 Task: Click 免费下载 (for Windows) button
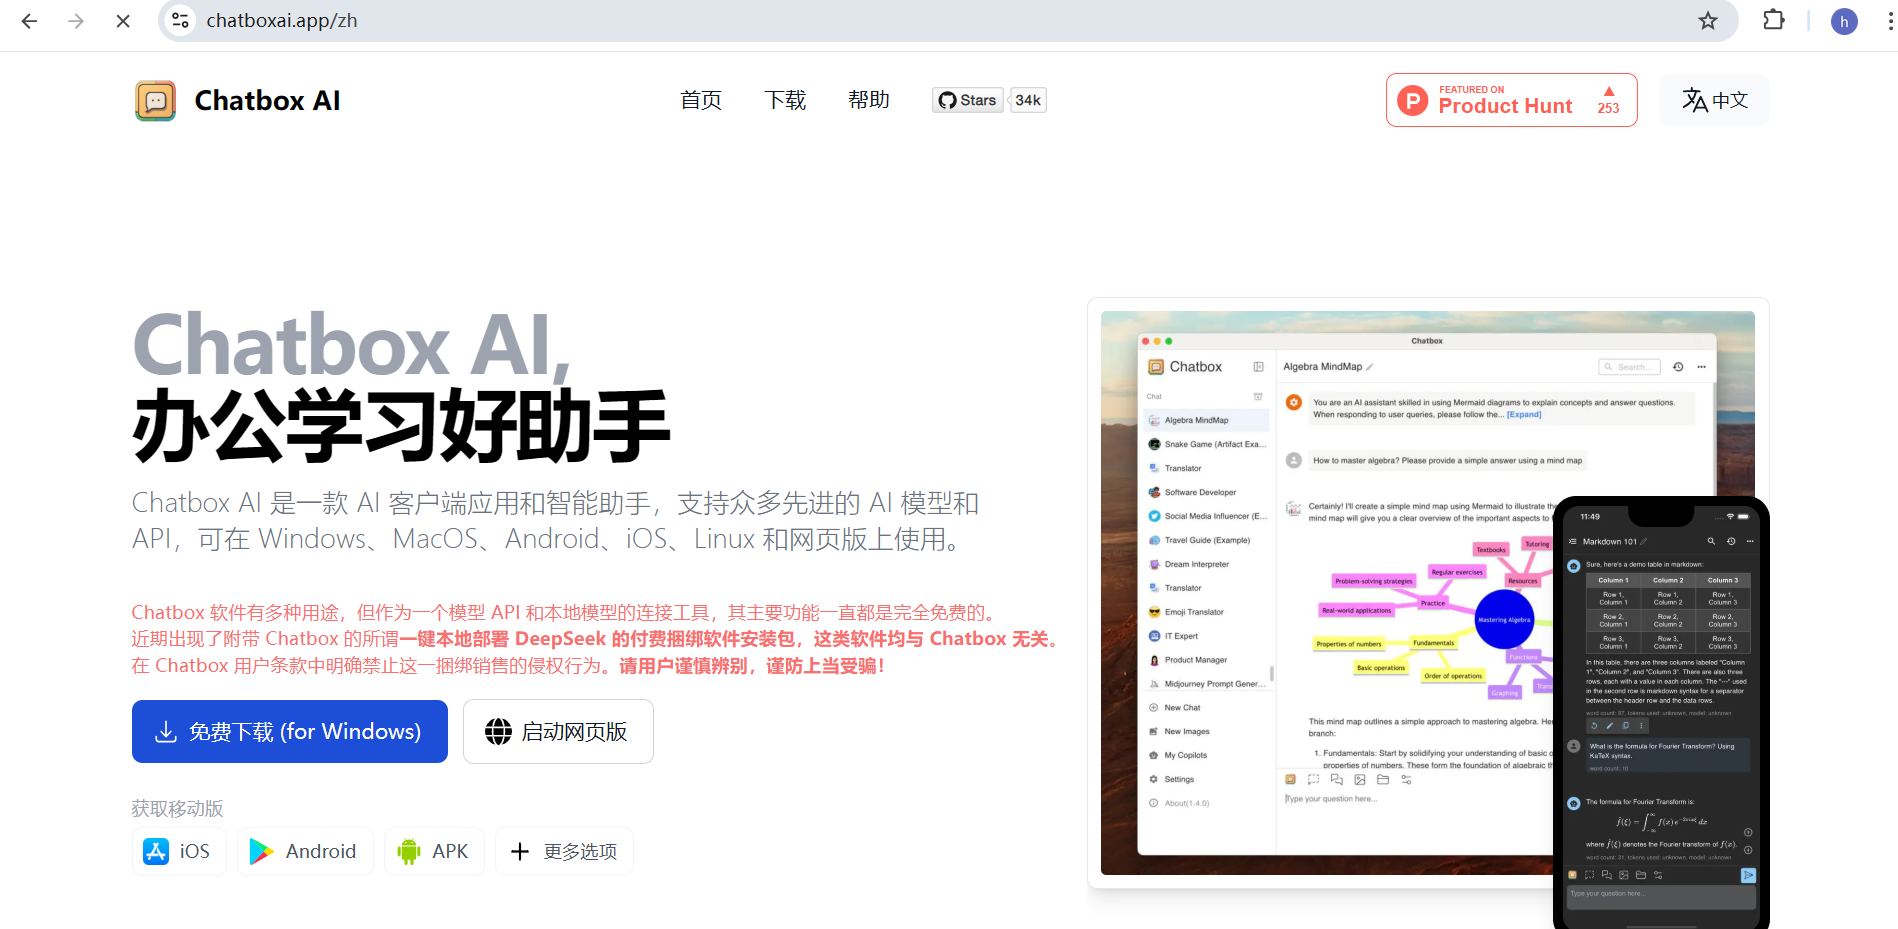click(290, 732)
